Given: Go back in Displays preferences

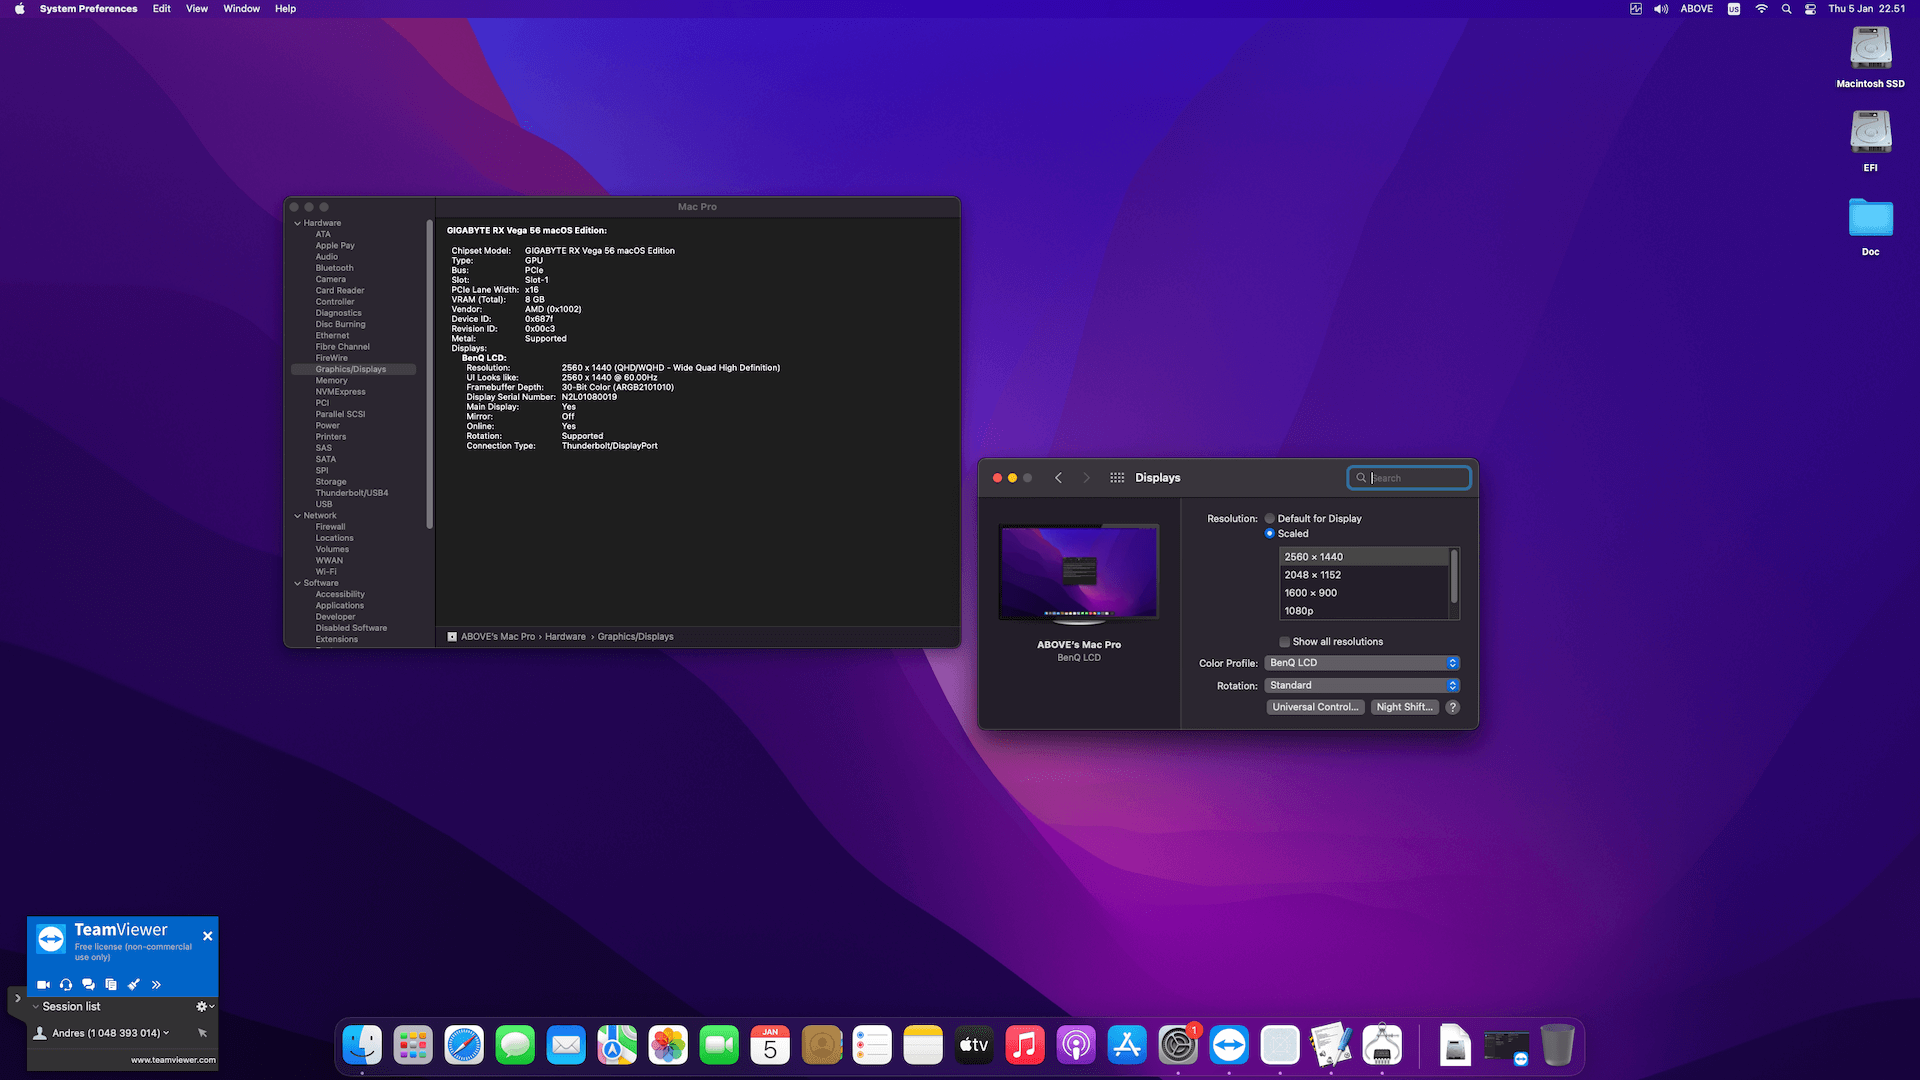Looking at the screenshot, I should (1058, 478).
